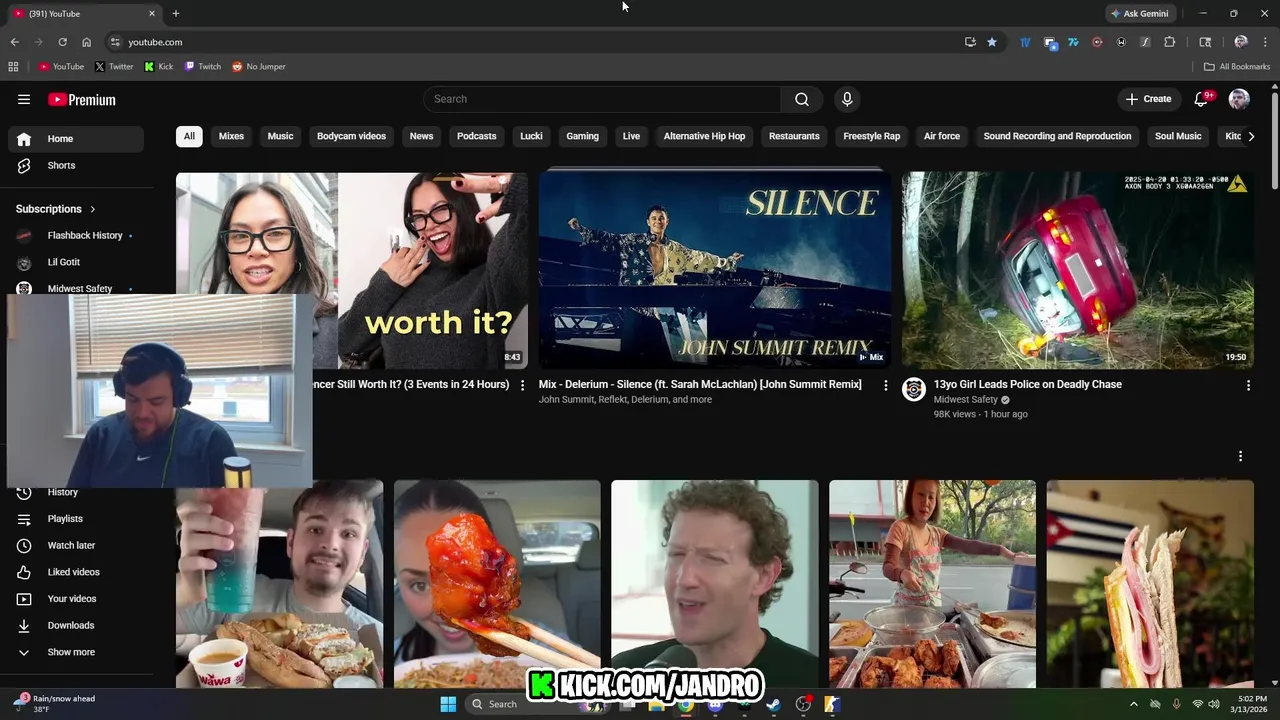The width and height of the screenshot is (1280, 720).
Task: Open YouTube account avatar menu
Action: [1239, 99]
